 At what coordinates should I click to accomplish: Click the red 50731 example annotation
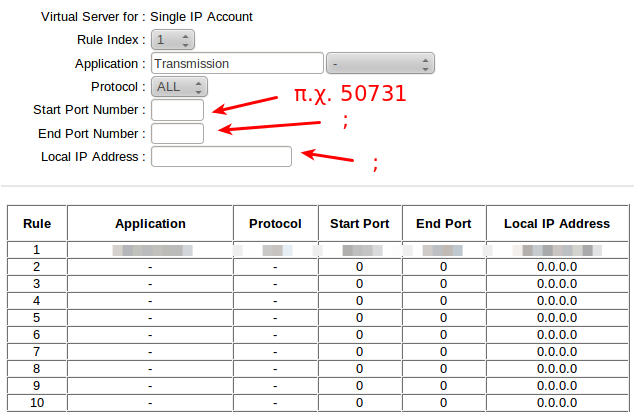click(350, 96)
